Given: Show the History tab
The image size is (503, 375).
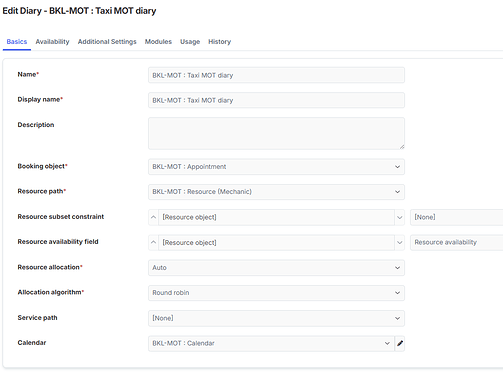Looking at the screenshot, I should pos(219,42).
